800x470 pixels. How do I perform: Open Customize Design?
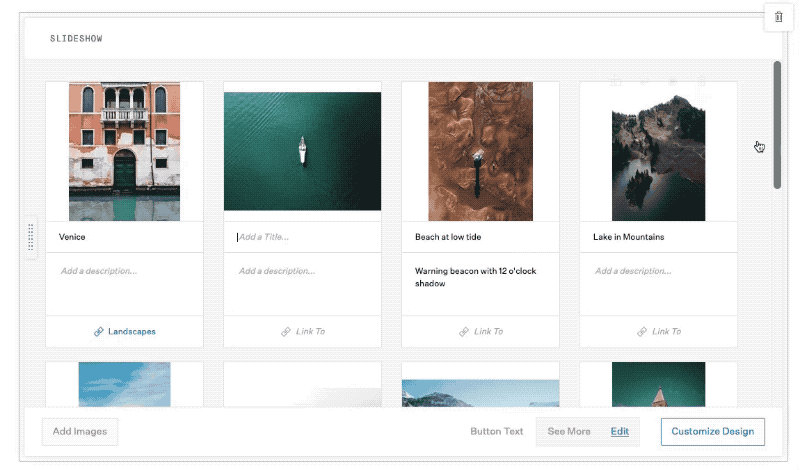(x=712, y=432)
